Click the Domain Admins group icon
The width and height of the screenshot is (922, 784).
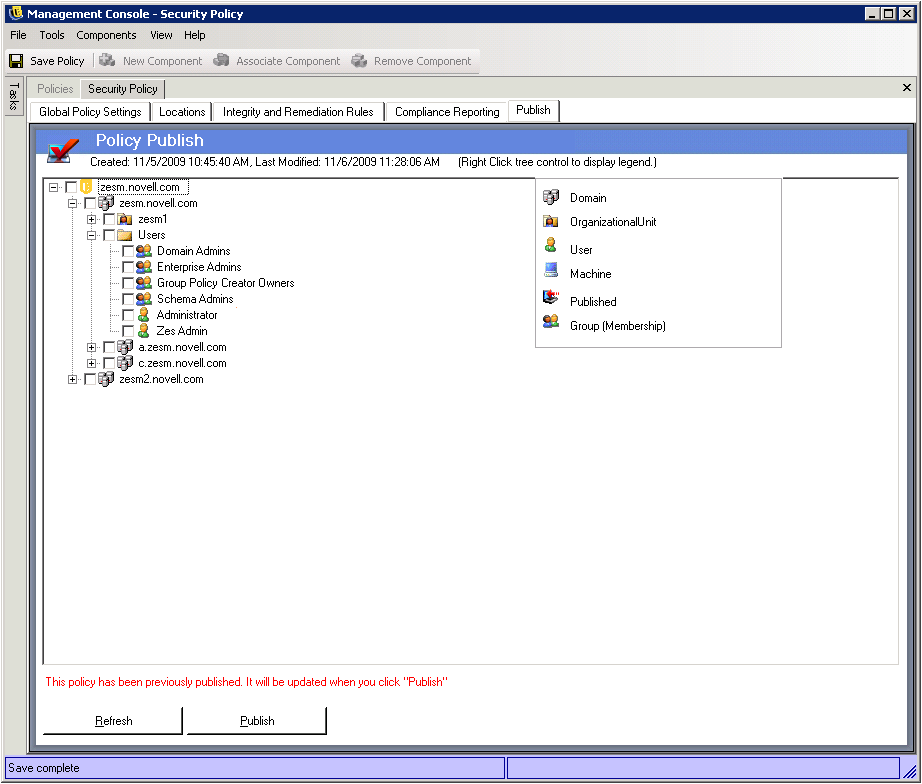pyautogui.click(x=143, y=251)
